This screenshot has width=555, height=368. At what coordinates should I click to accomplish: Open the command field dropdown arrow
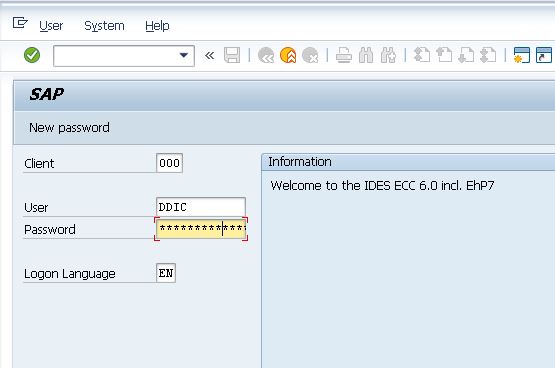(183, 55)
